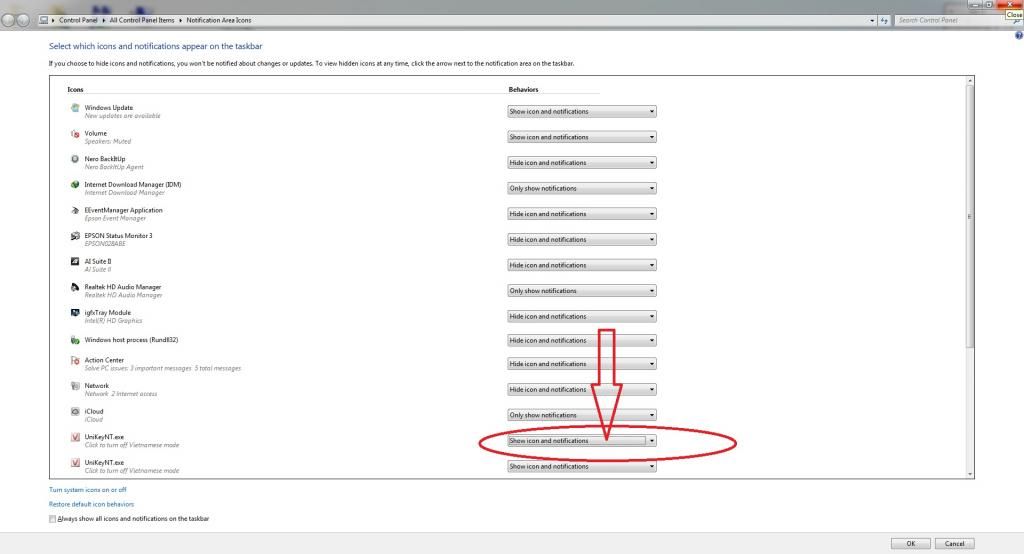Open the Network behavior dropdown
The height and width of the screenshot is (554, 1024).
[x=582, y=389]
